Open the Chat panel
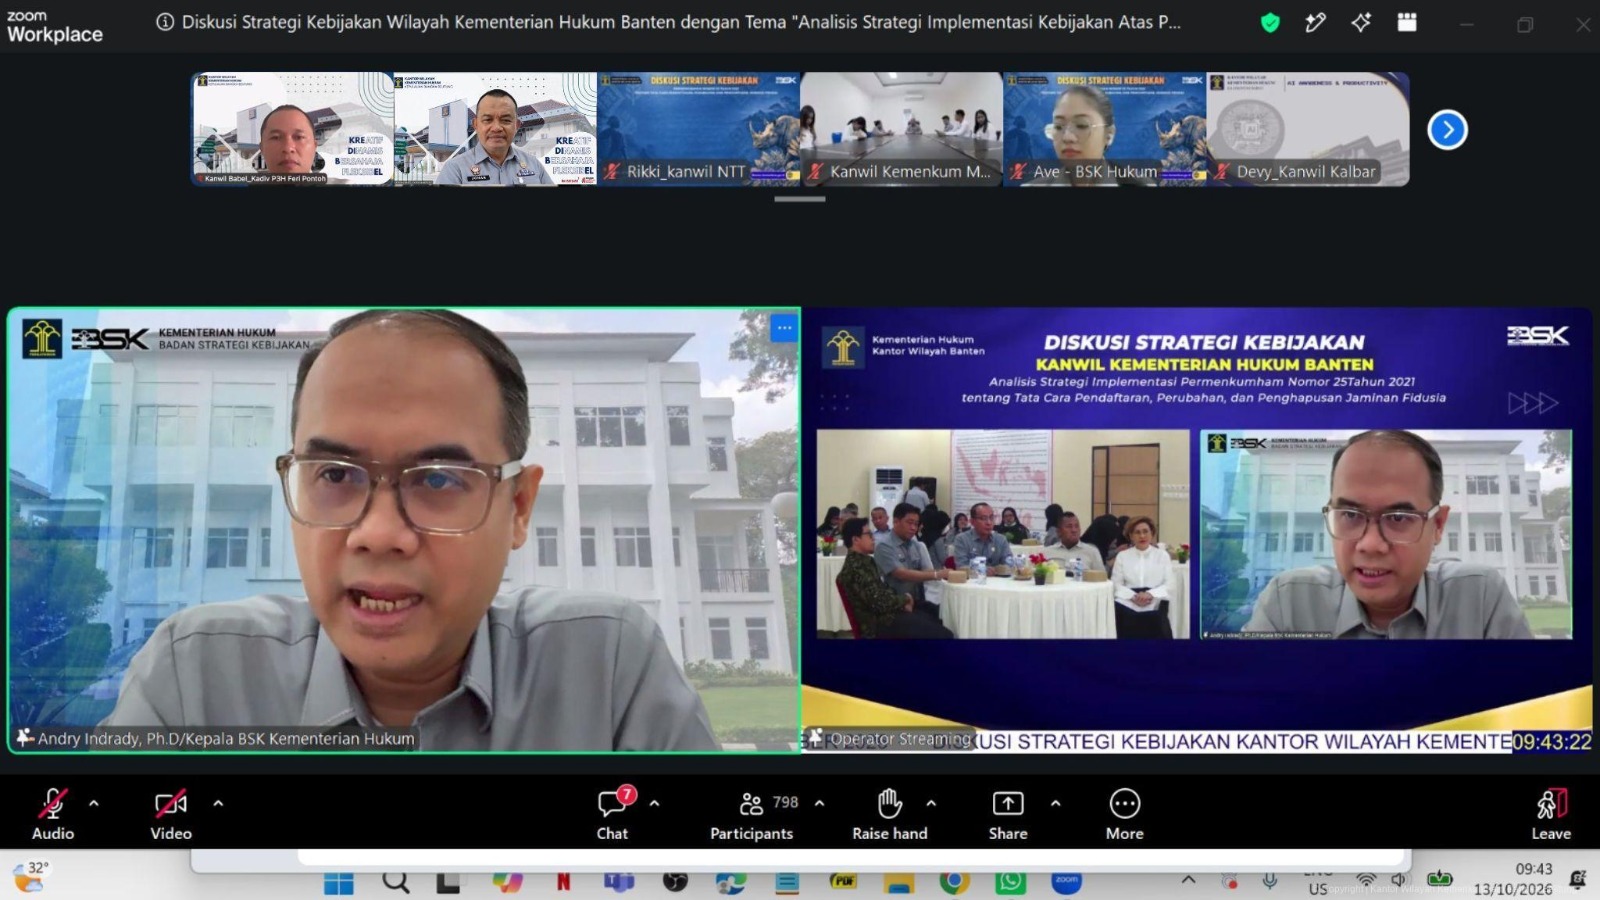Screen dimensions: 1600x900 point(612,814)
